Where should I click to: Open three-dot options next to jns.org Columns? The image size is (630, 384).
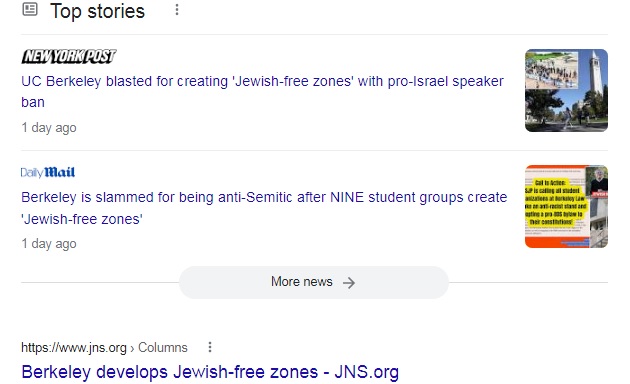[x=210, y=347]
